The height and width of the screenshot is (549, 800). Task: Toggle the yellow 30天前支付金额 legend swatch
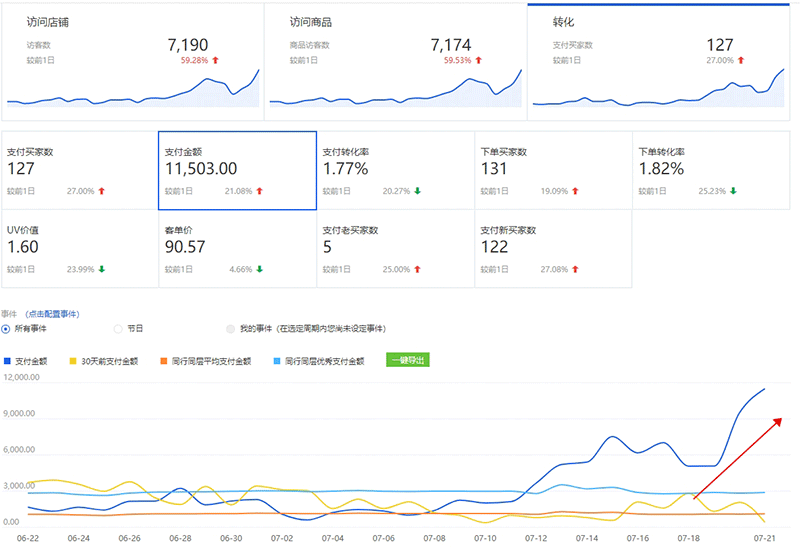pos(74,361)
